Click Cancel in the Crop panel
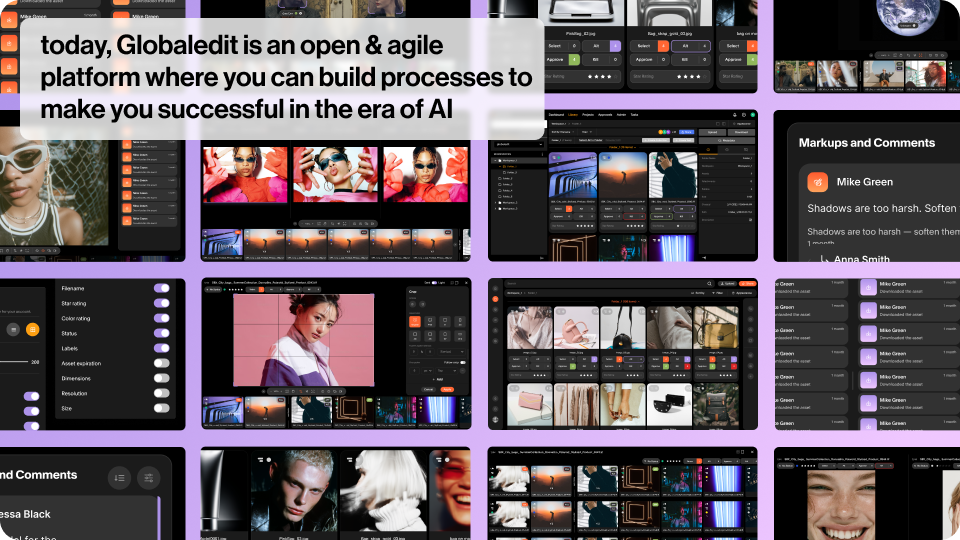960x540 pixels. click(x=427, y=389)
